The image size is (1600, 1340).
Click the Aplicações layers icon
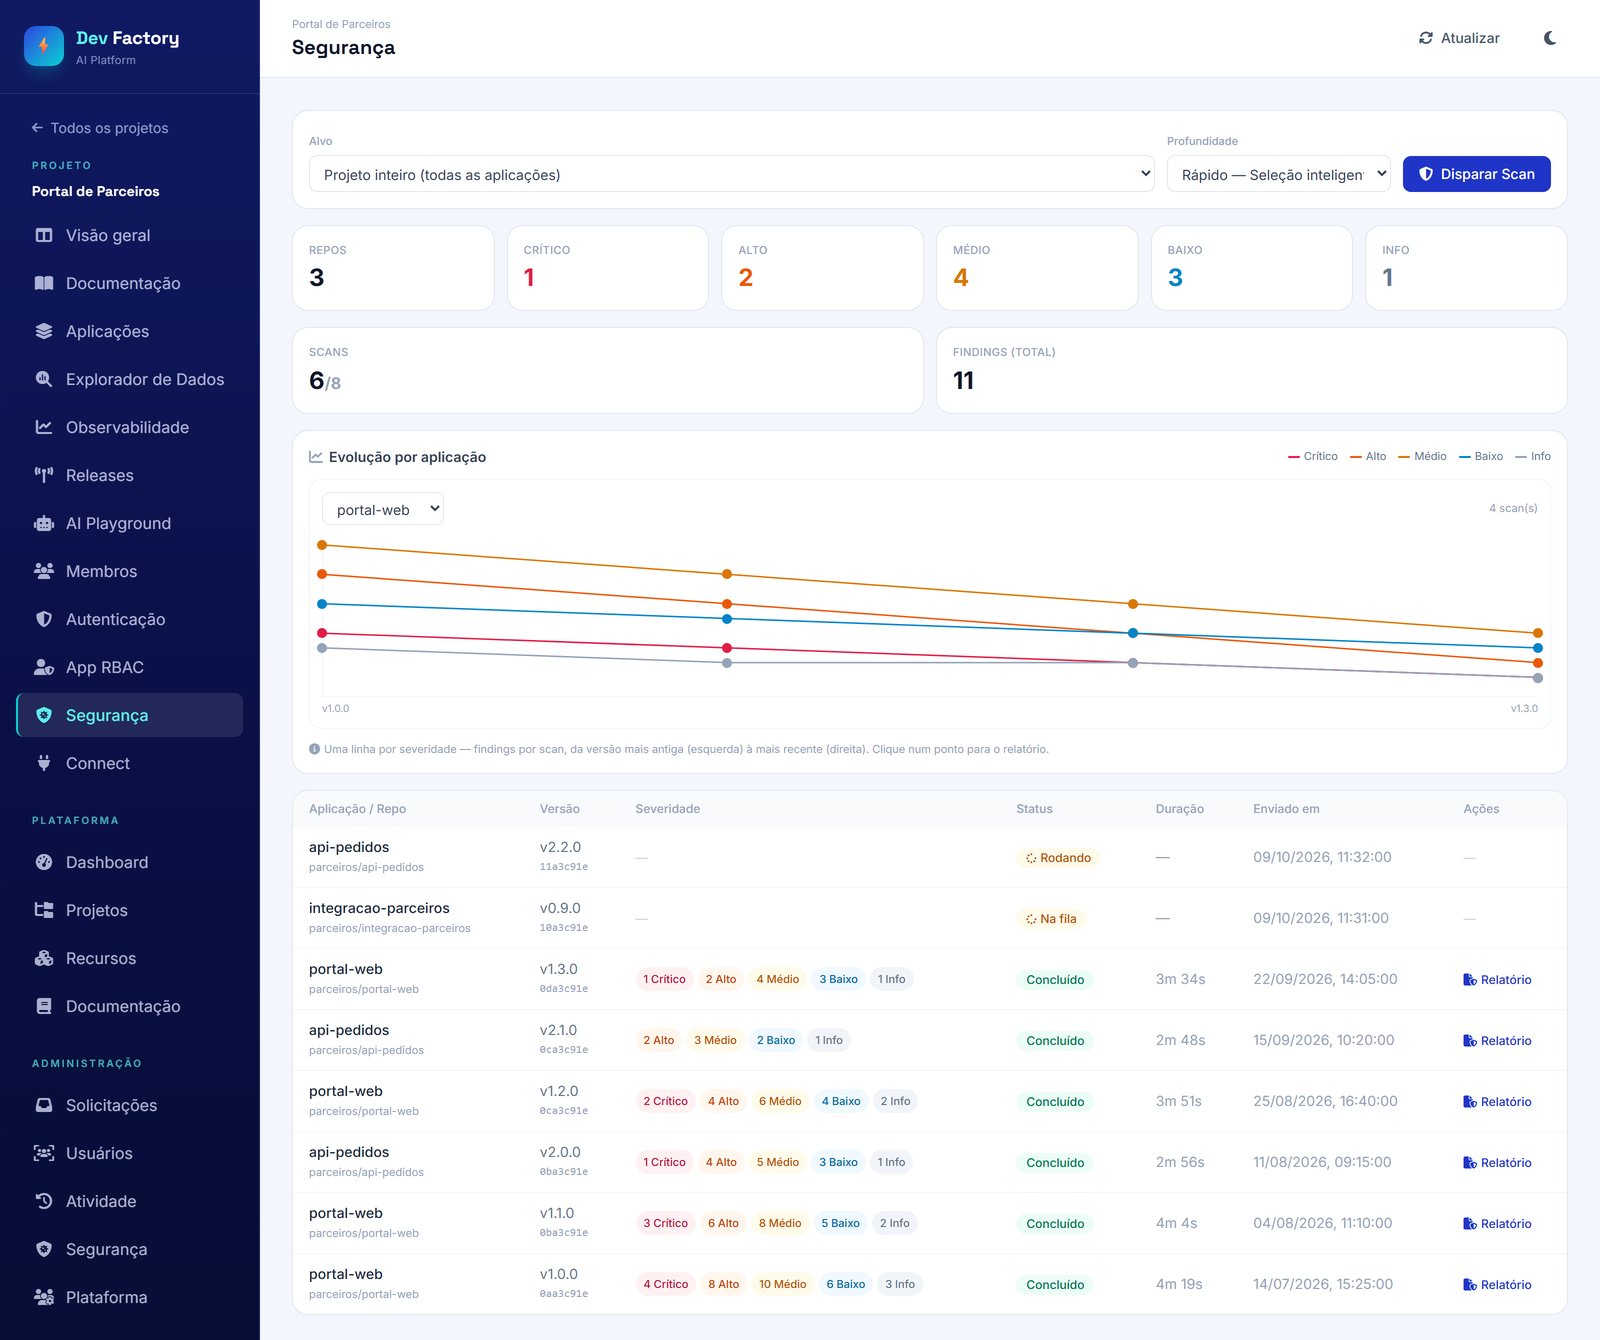click(44, 331)
